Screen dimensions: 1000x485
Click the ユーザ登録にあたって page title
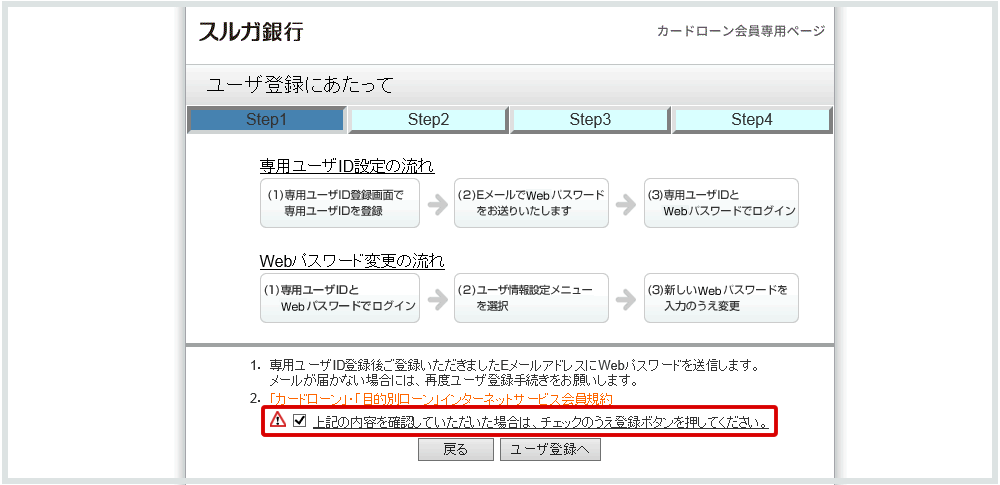[300, 85]
